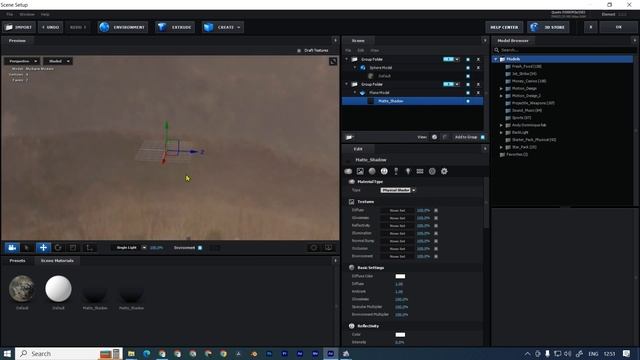Switch to the Presets tab

[x=17, y=261]
